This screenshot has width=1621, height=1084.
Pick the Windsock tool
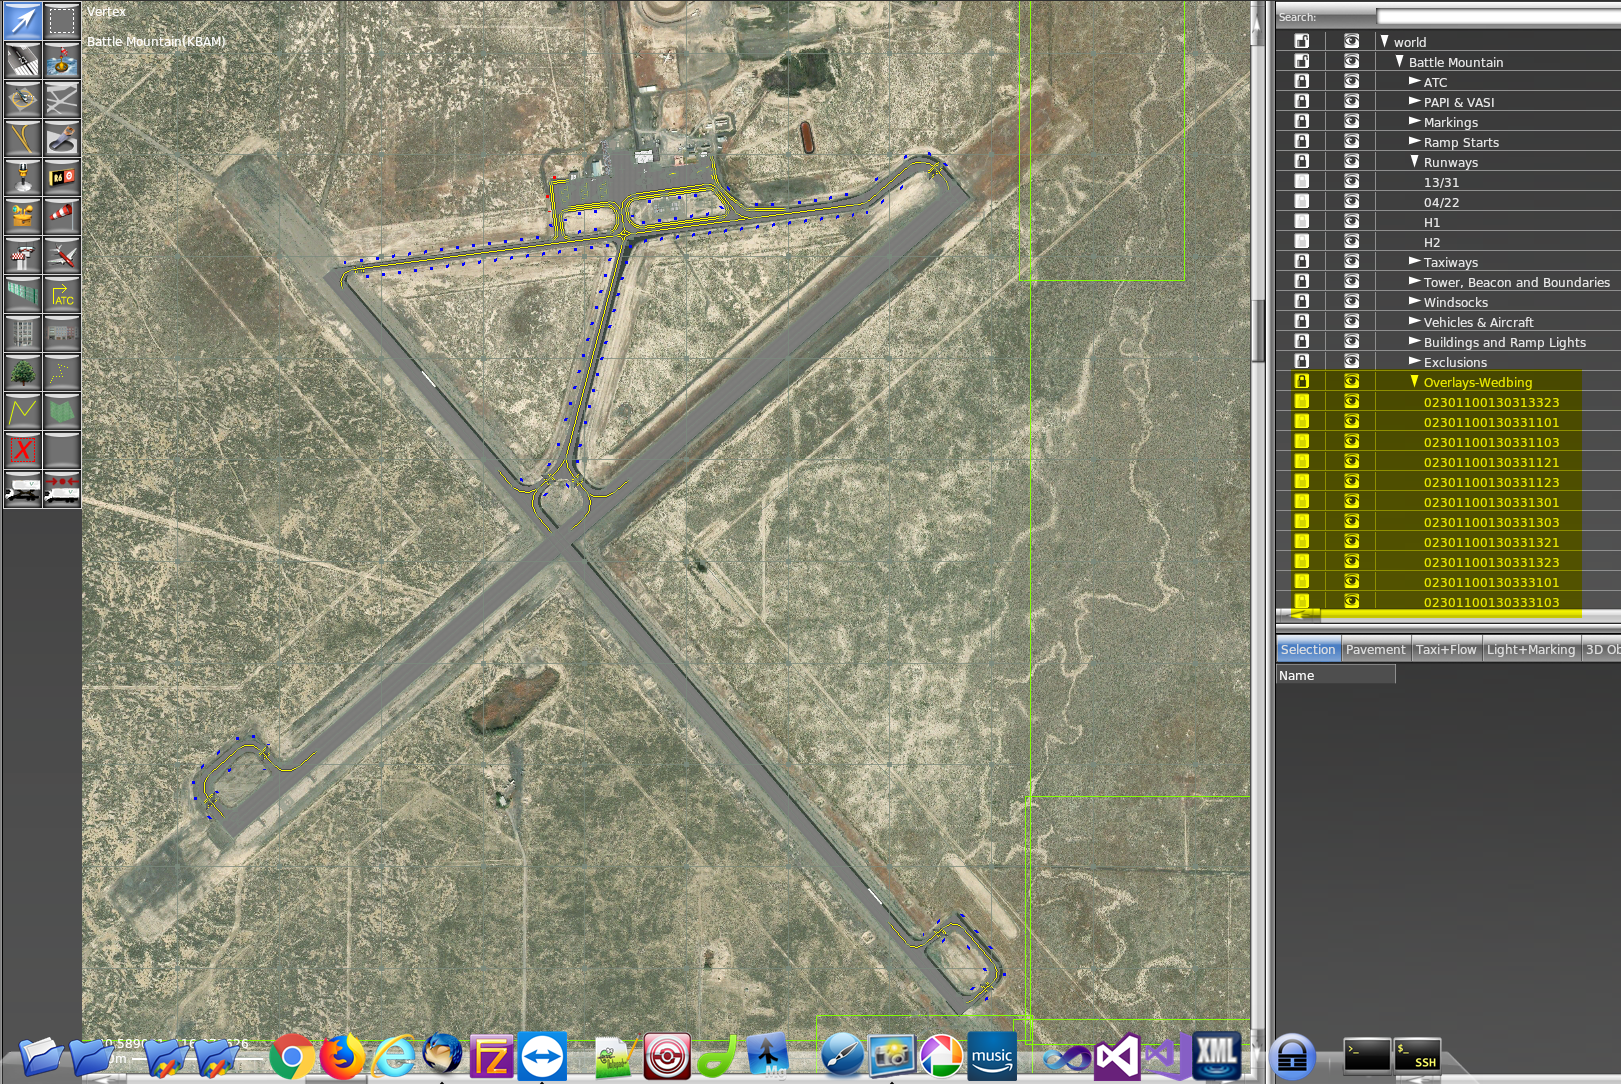[62, 216]
